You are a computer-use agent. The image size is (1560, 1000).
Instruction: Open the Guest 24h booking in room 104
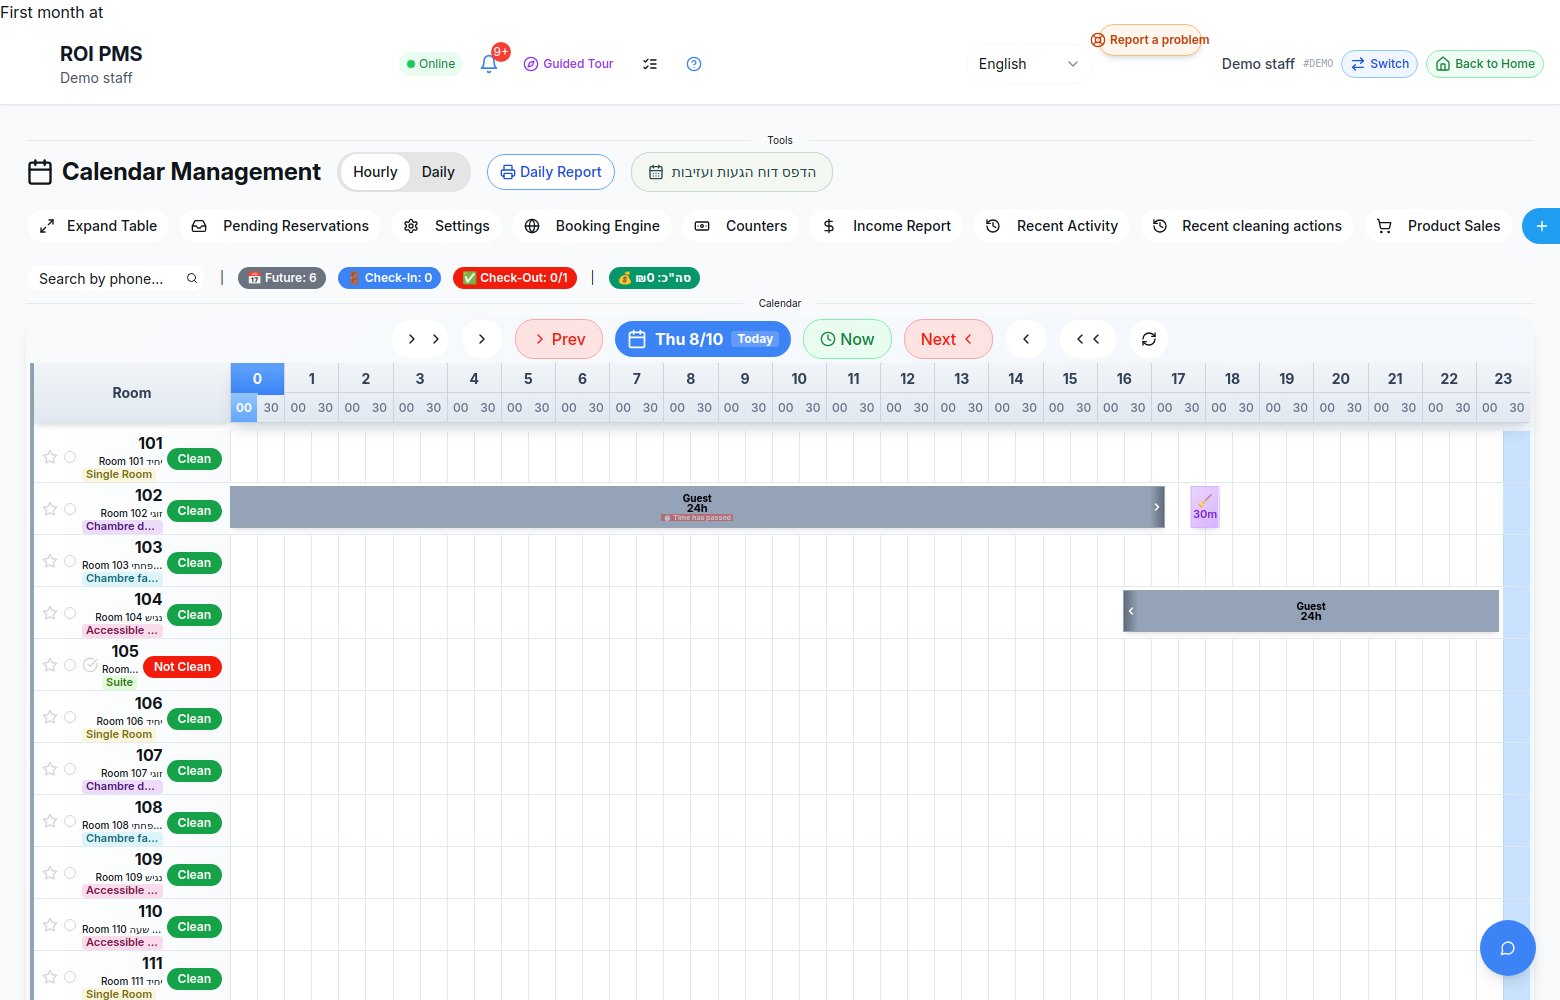coord(1311,611)
